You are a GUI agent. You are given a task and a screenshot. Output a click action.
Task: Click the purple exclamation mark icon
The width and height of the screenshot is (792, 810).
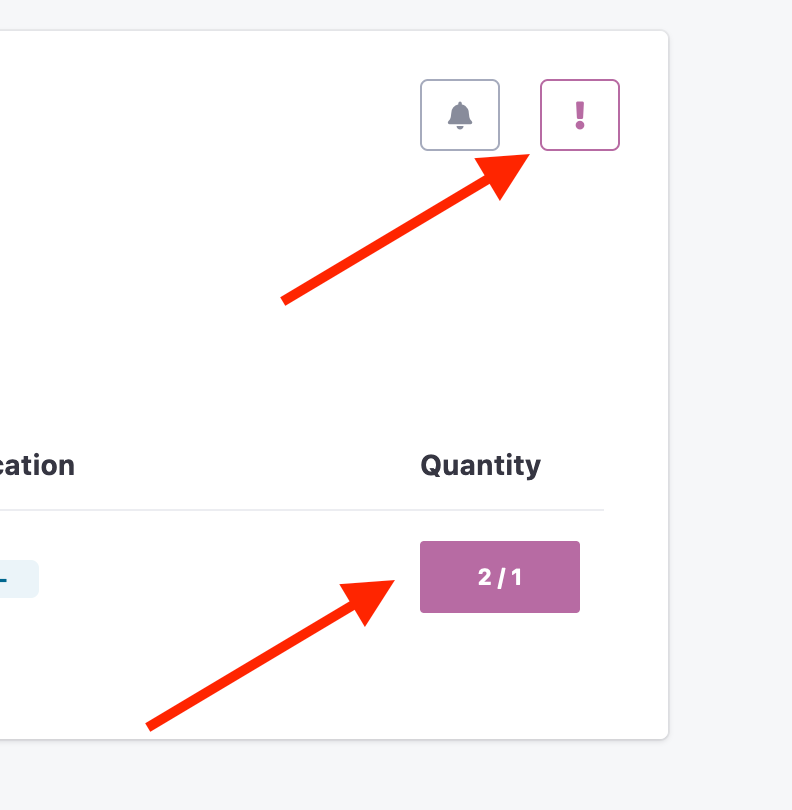[580, 115]
